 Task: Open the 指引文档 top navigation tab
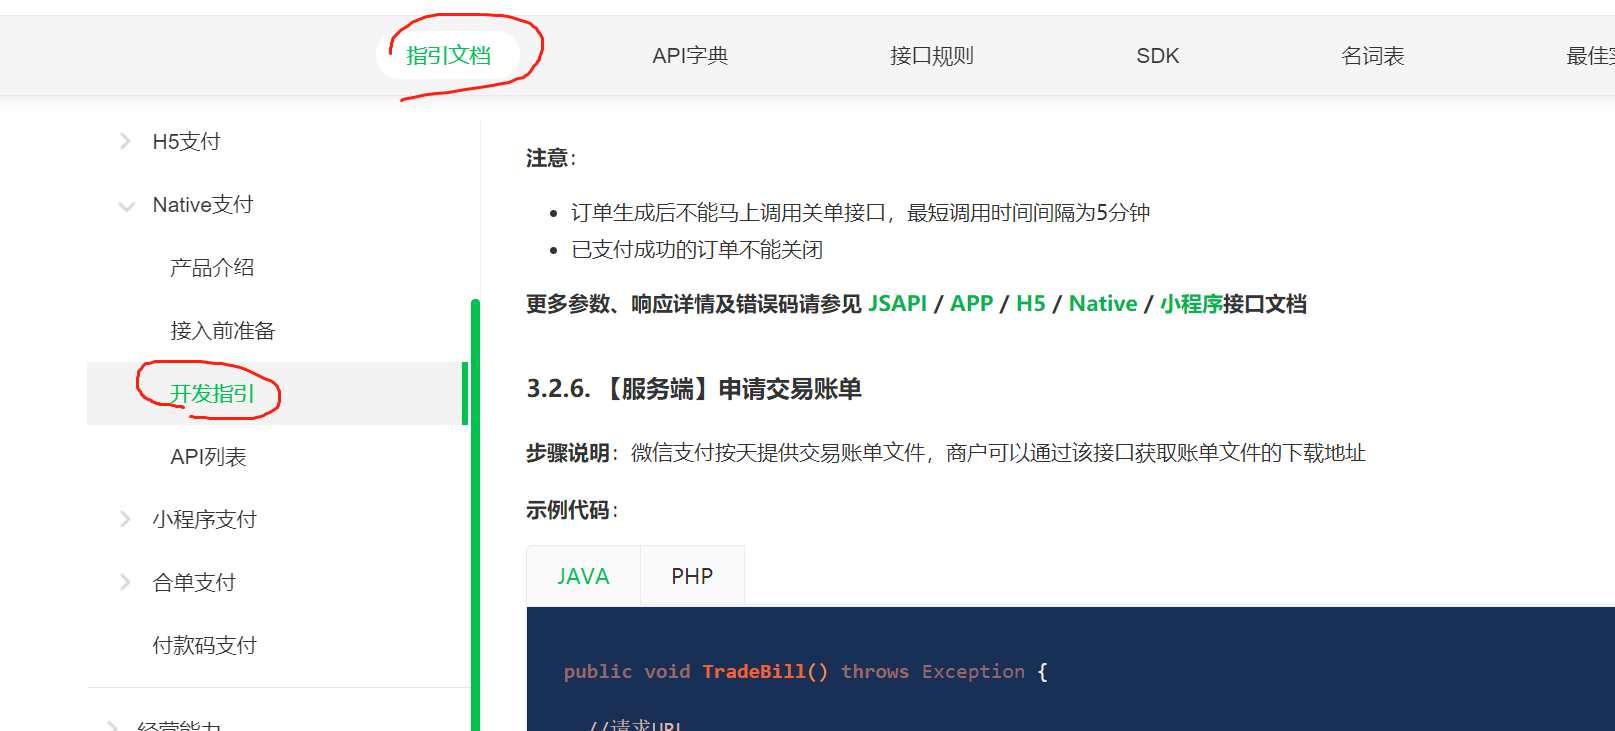click(x=448, y=55)
